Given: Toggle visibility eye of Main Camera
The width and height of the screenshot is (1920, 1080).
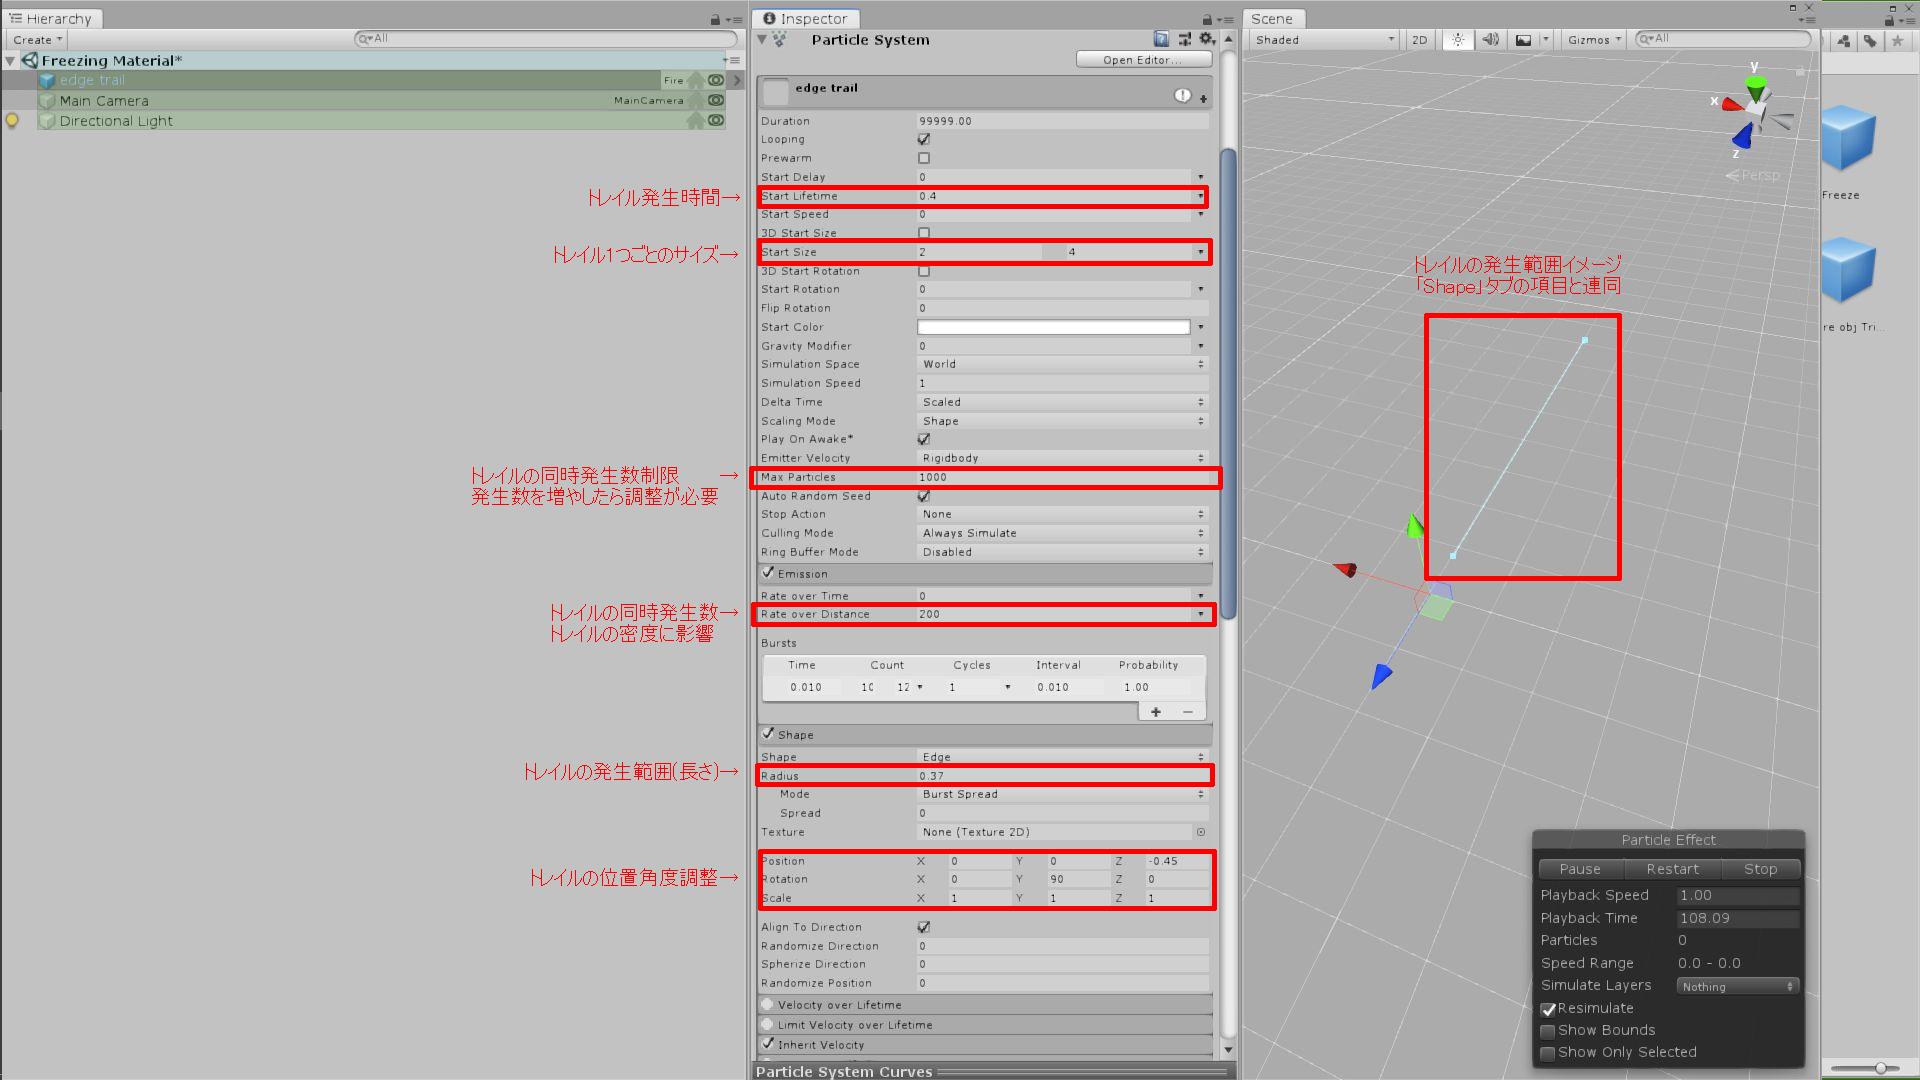Looking at the screenshot, I should coord(716,100).
